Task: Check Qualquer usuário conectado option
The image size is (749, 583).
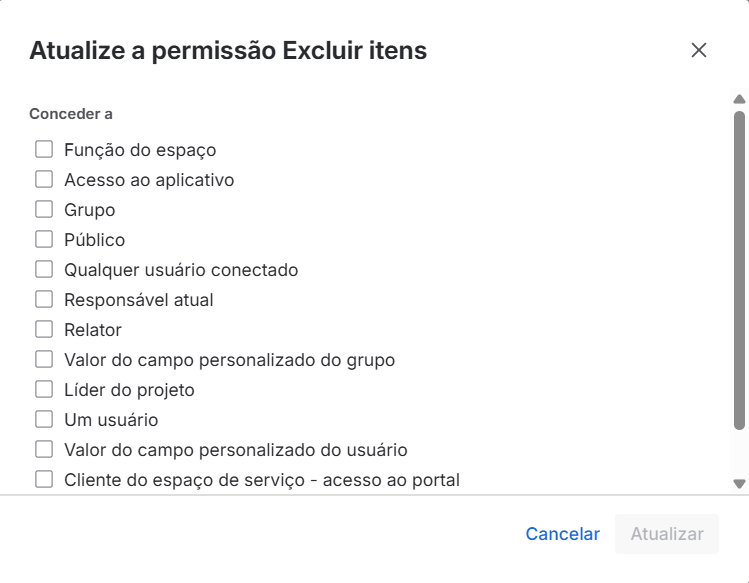Action: 44,270
